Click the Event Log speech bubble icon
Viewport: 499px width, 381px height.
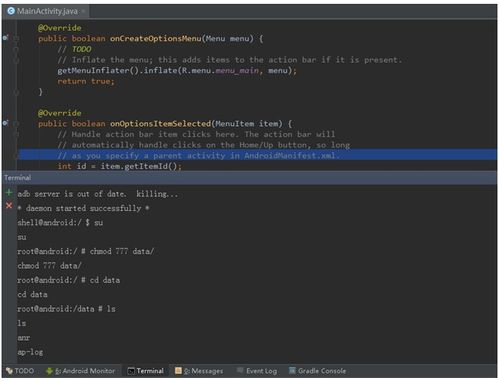tap(240, 370)
